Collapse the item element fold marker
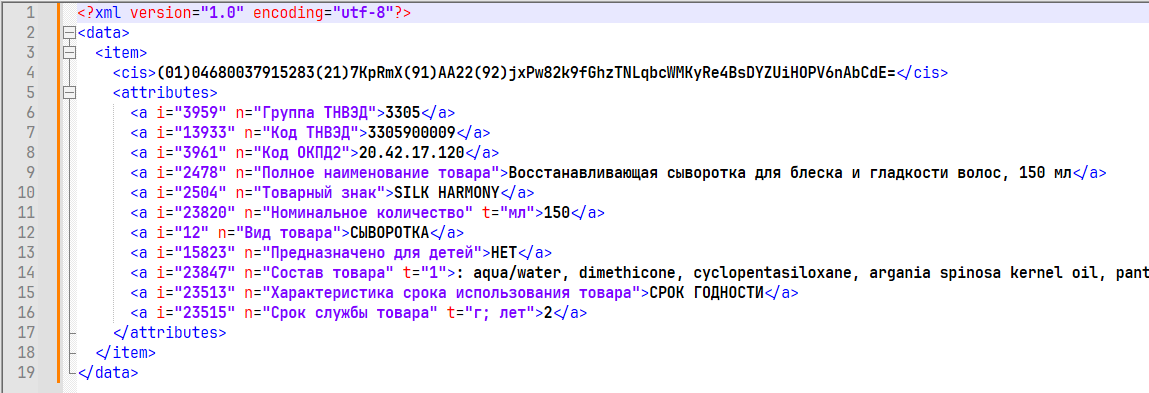Viewport: 1149px width, 393px height. tap(70, 53)
